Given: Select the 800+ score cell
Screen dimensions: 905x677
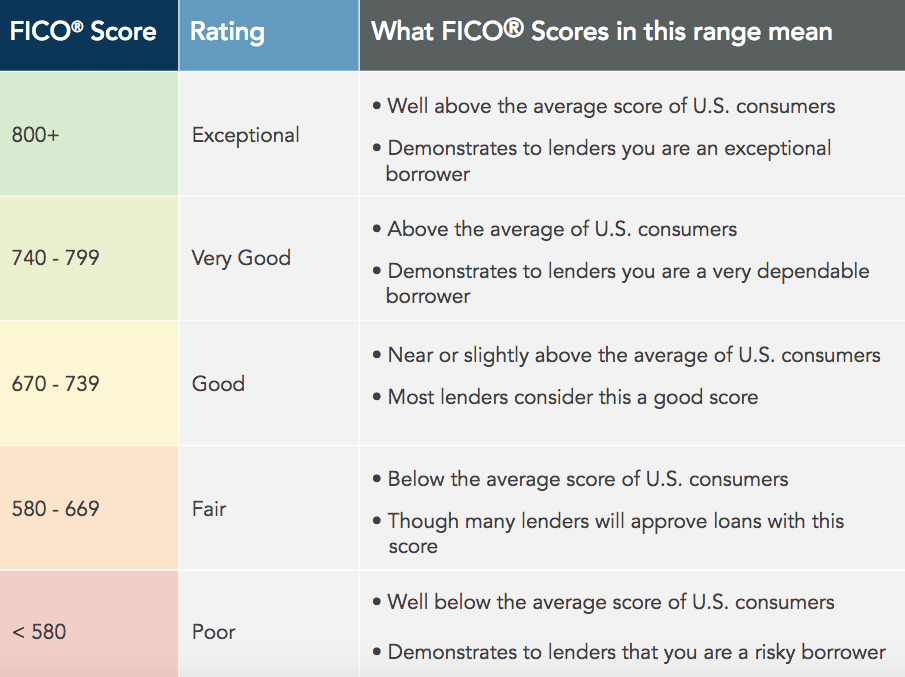Looking at the screenshot, I should tap(89, 134).
